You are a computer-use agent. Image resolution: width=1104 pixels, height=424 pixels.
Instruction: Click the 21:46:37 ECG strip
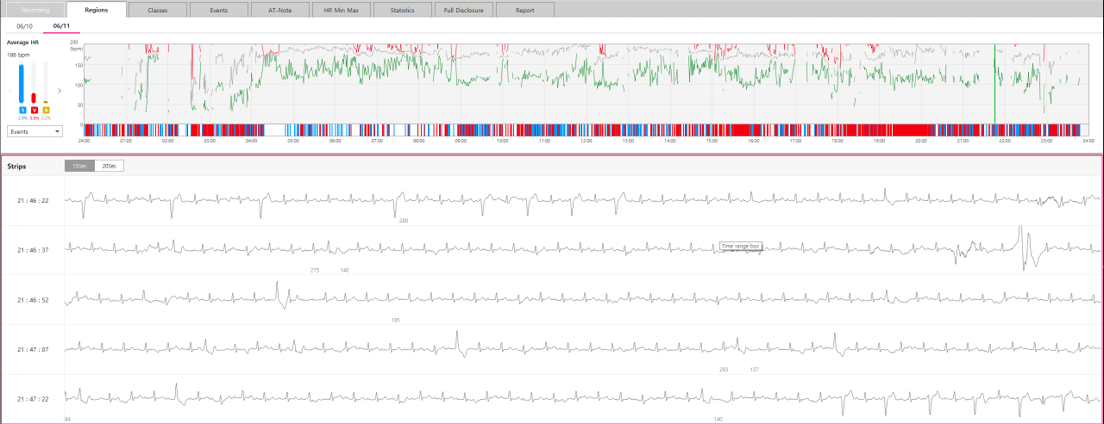583,250
